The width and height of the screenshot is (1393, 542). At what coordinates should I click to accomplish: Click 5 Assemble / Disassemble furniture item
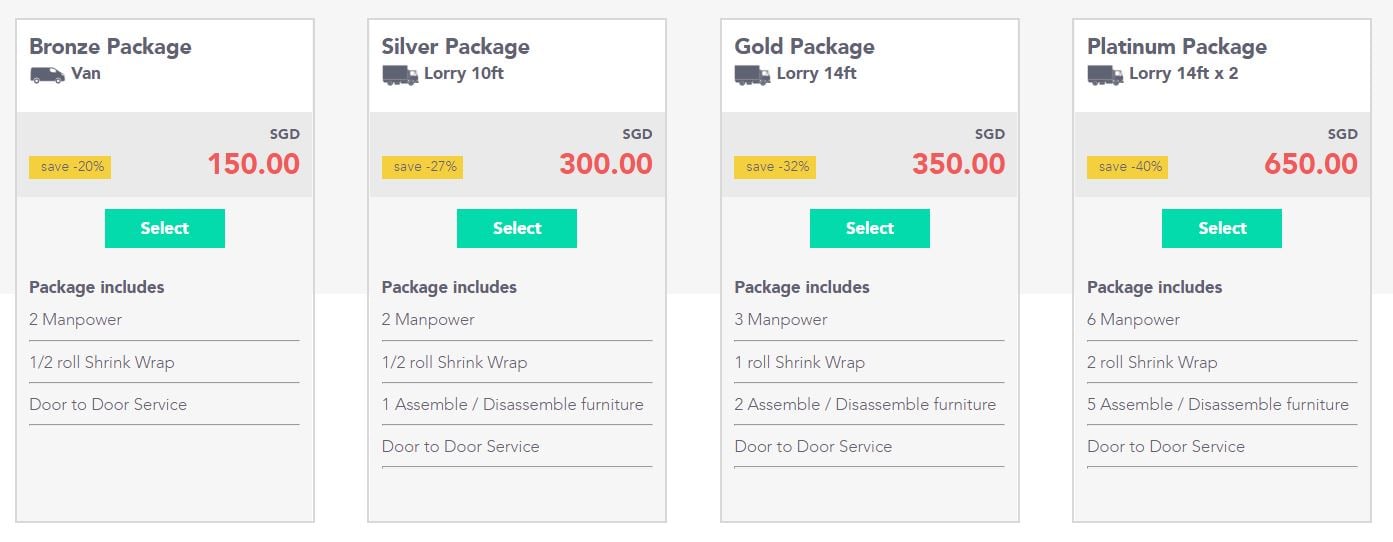[x=1218, y=405]
